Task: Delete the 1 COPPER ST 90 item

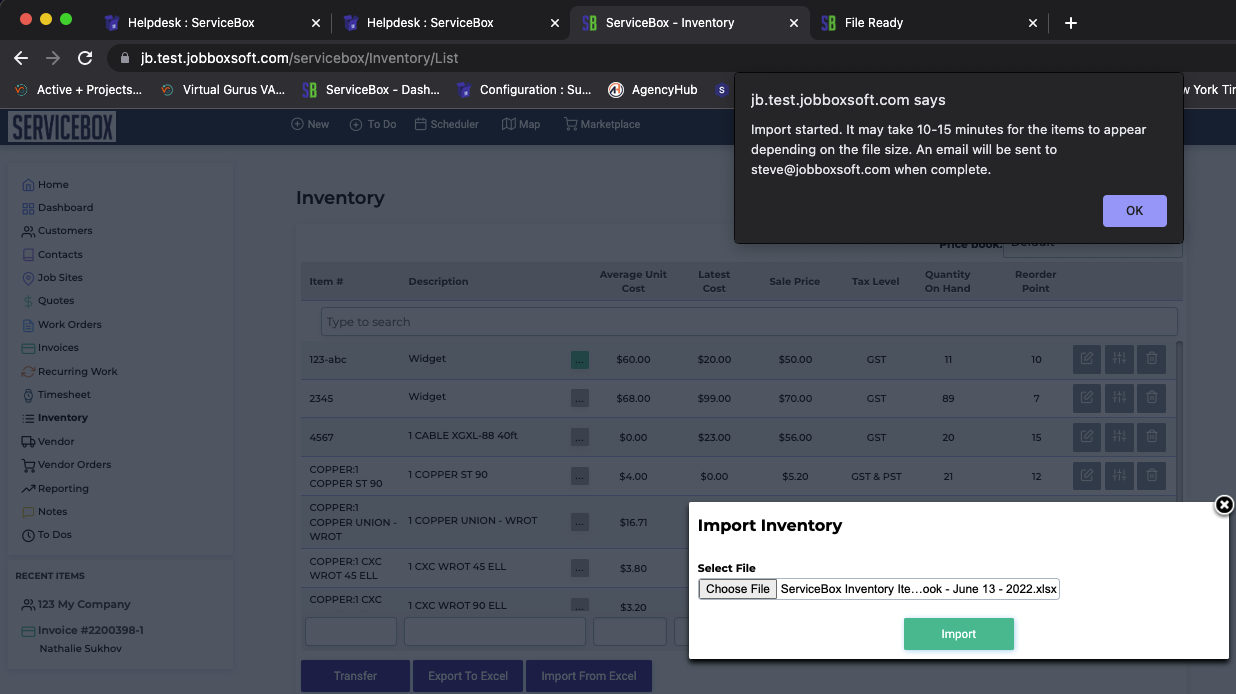Action: coord(1151,475)
